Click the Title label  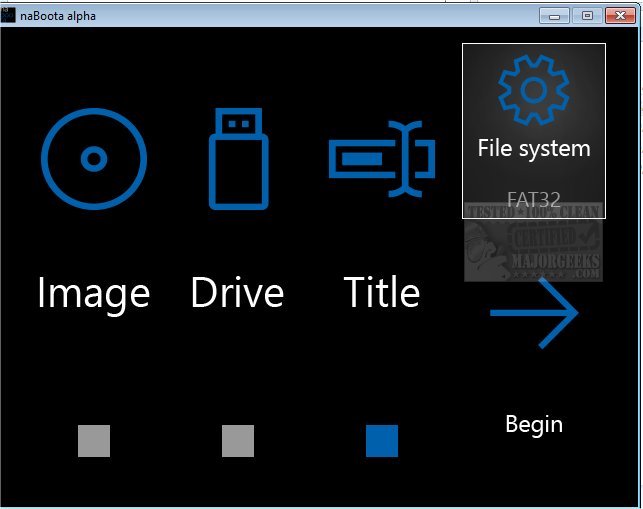coord(382,292)
